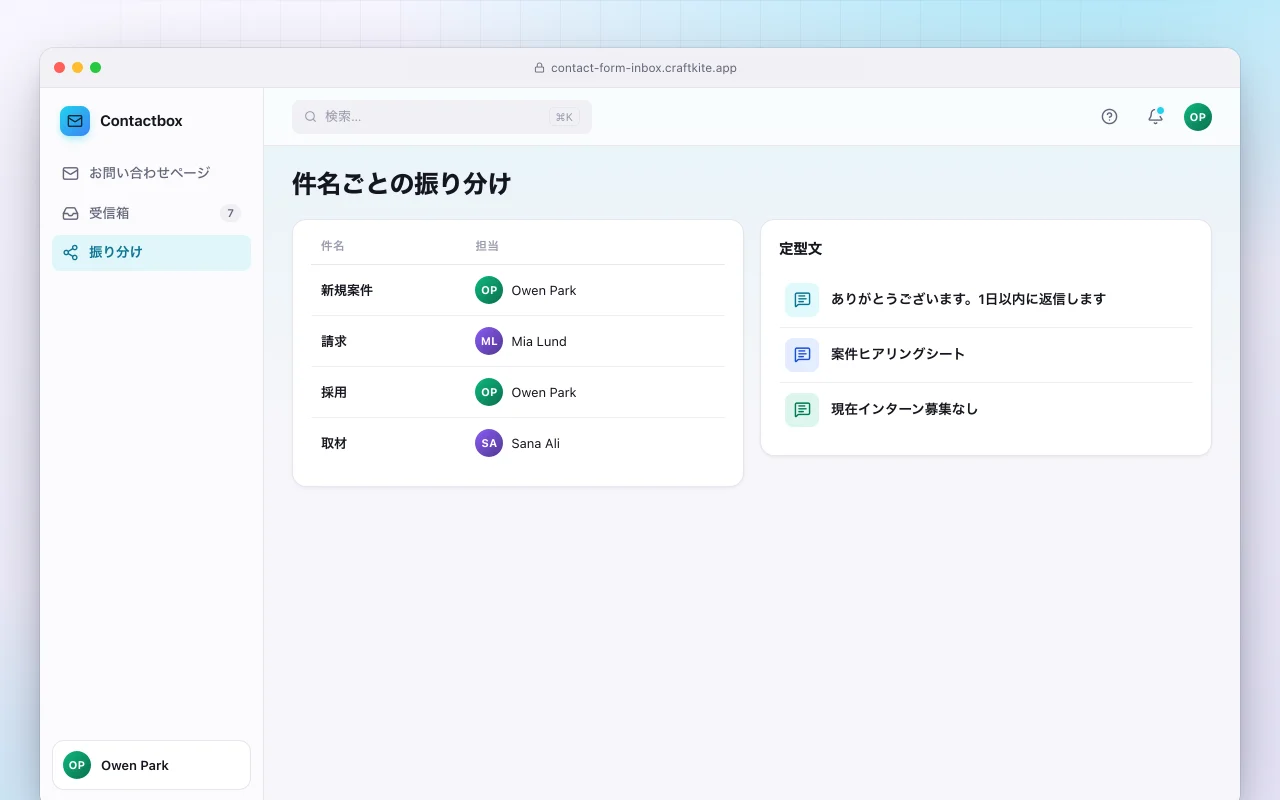The width and height of the screenshot is (1280, 800).
Task: Click the message icon beside 現在インターン募集なし
Action: click(x=802, y=409)
